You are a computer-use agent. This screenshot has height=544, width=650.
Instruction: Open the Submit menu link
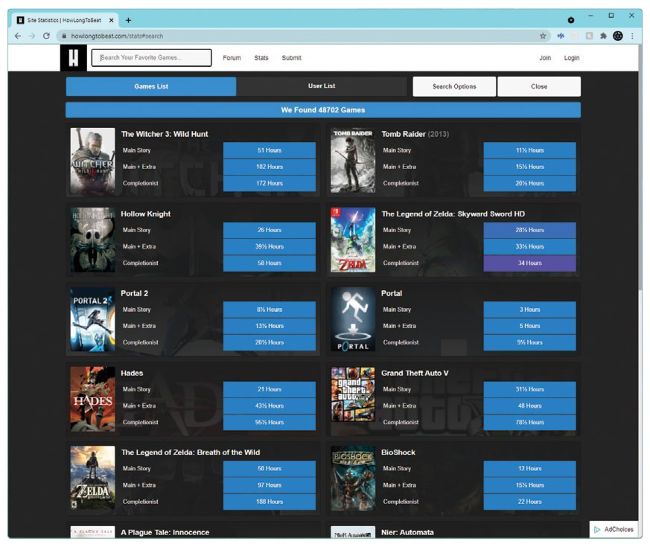click(x=291, y=58)
